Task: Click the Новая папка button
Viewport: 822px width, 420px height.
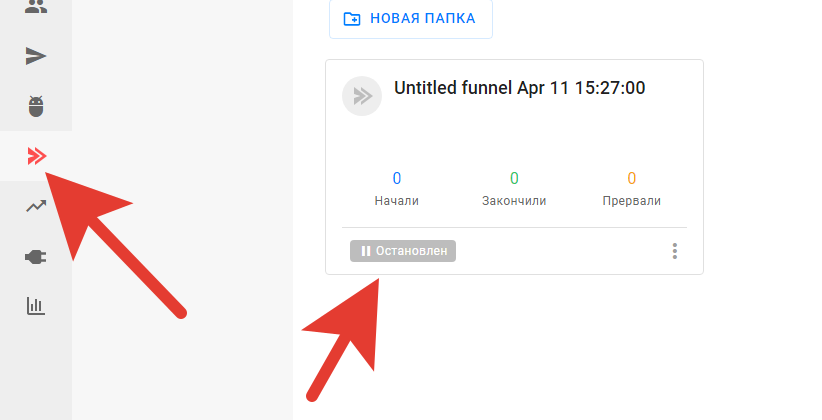Action: 411,19
